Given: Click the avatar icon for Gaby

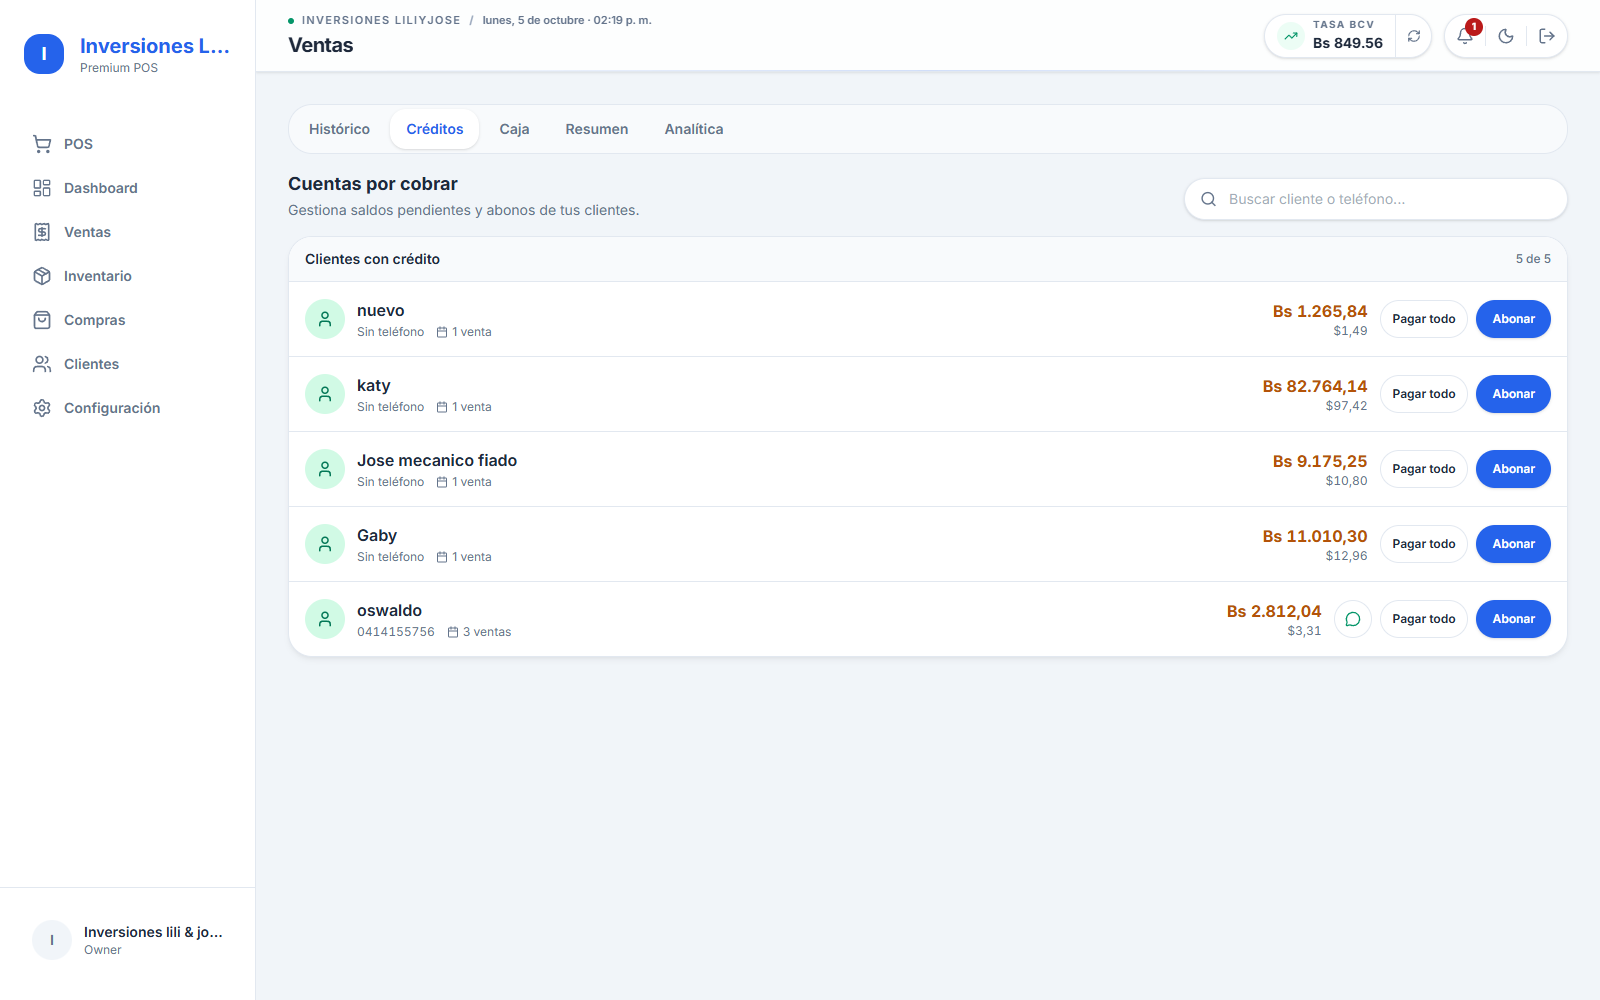Looking at the screenshot, I should pyautogui.click(x=325, y=544).
